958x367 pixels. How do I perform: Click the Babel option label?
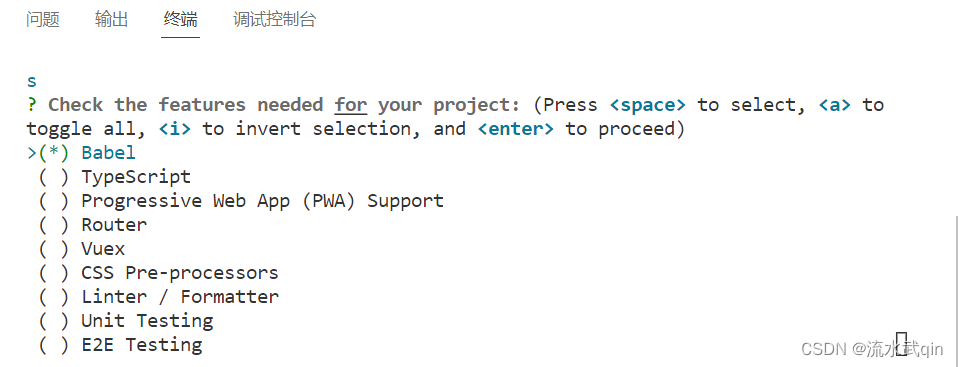[x=109, y=153]
